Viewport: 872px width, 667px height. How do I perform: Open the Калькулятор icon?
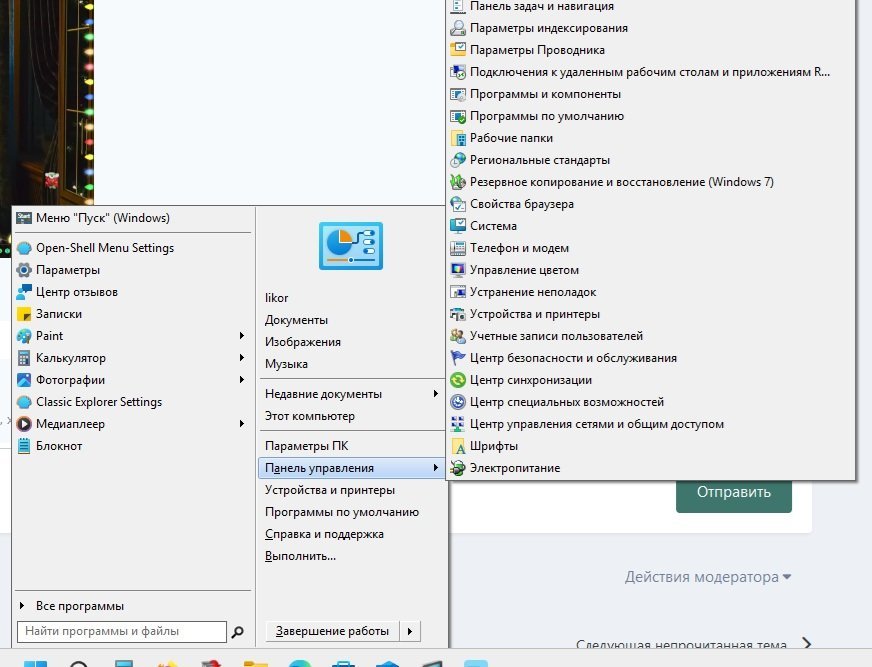tap(24, 358)
